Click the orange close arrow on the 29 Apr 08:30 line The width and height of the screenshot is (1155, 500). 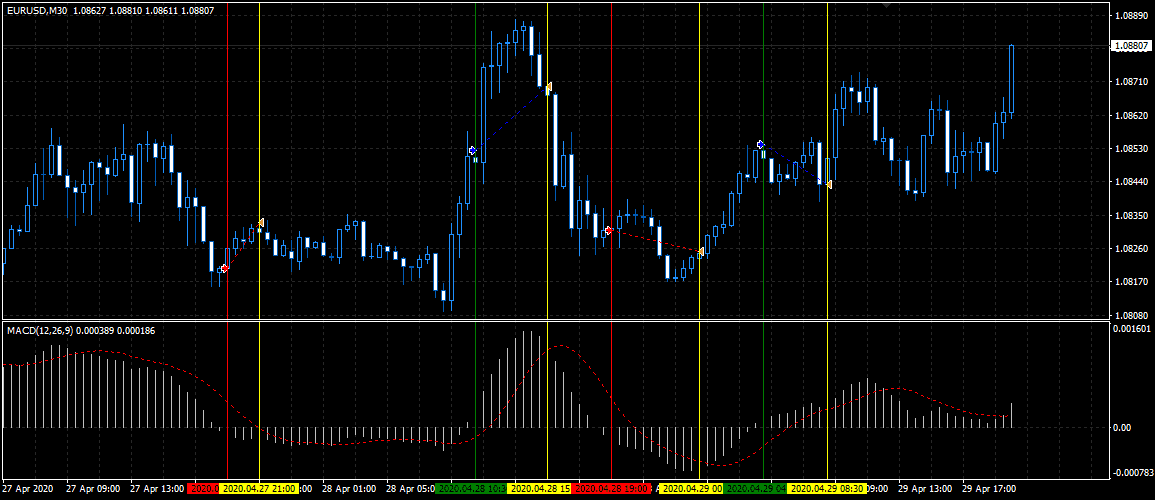(829, 184)
